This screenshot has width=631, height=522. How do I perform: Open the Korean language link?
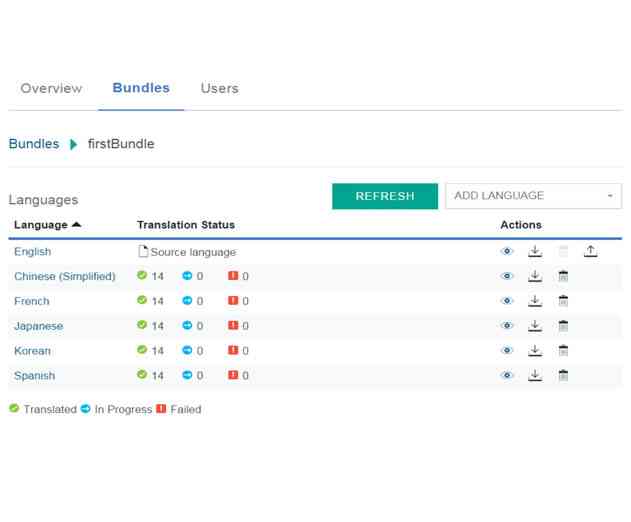point(32,351)
